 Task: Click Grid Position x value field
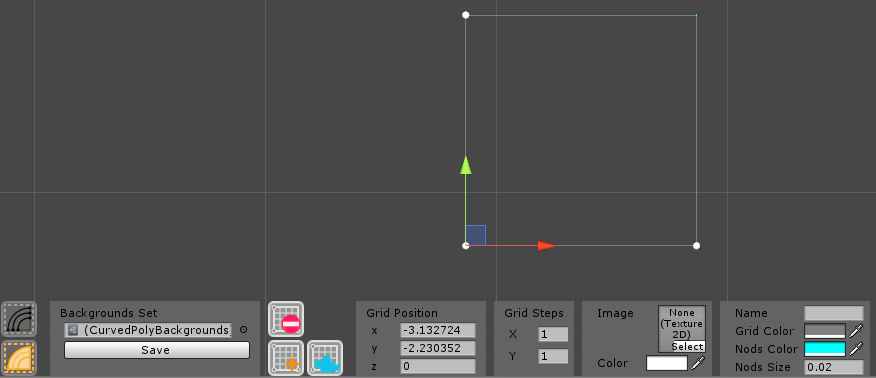[x=437, y=330]
